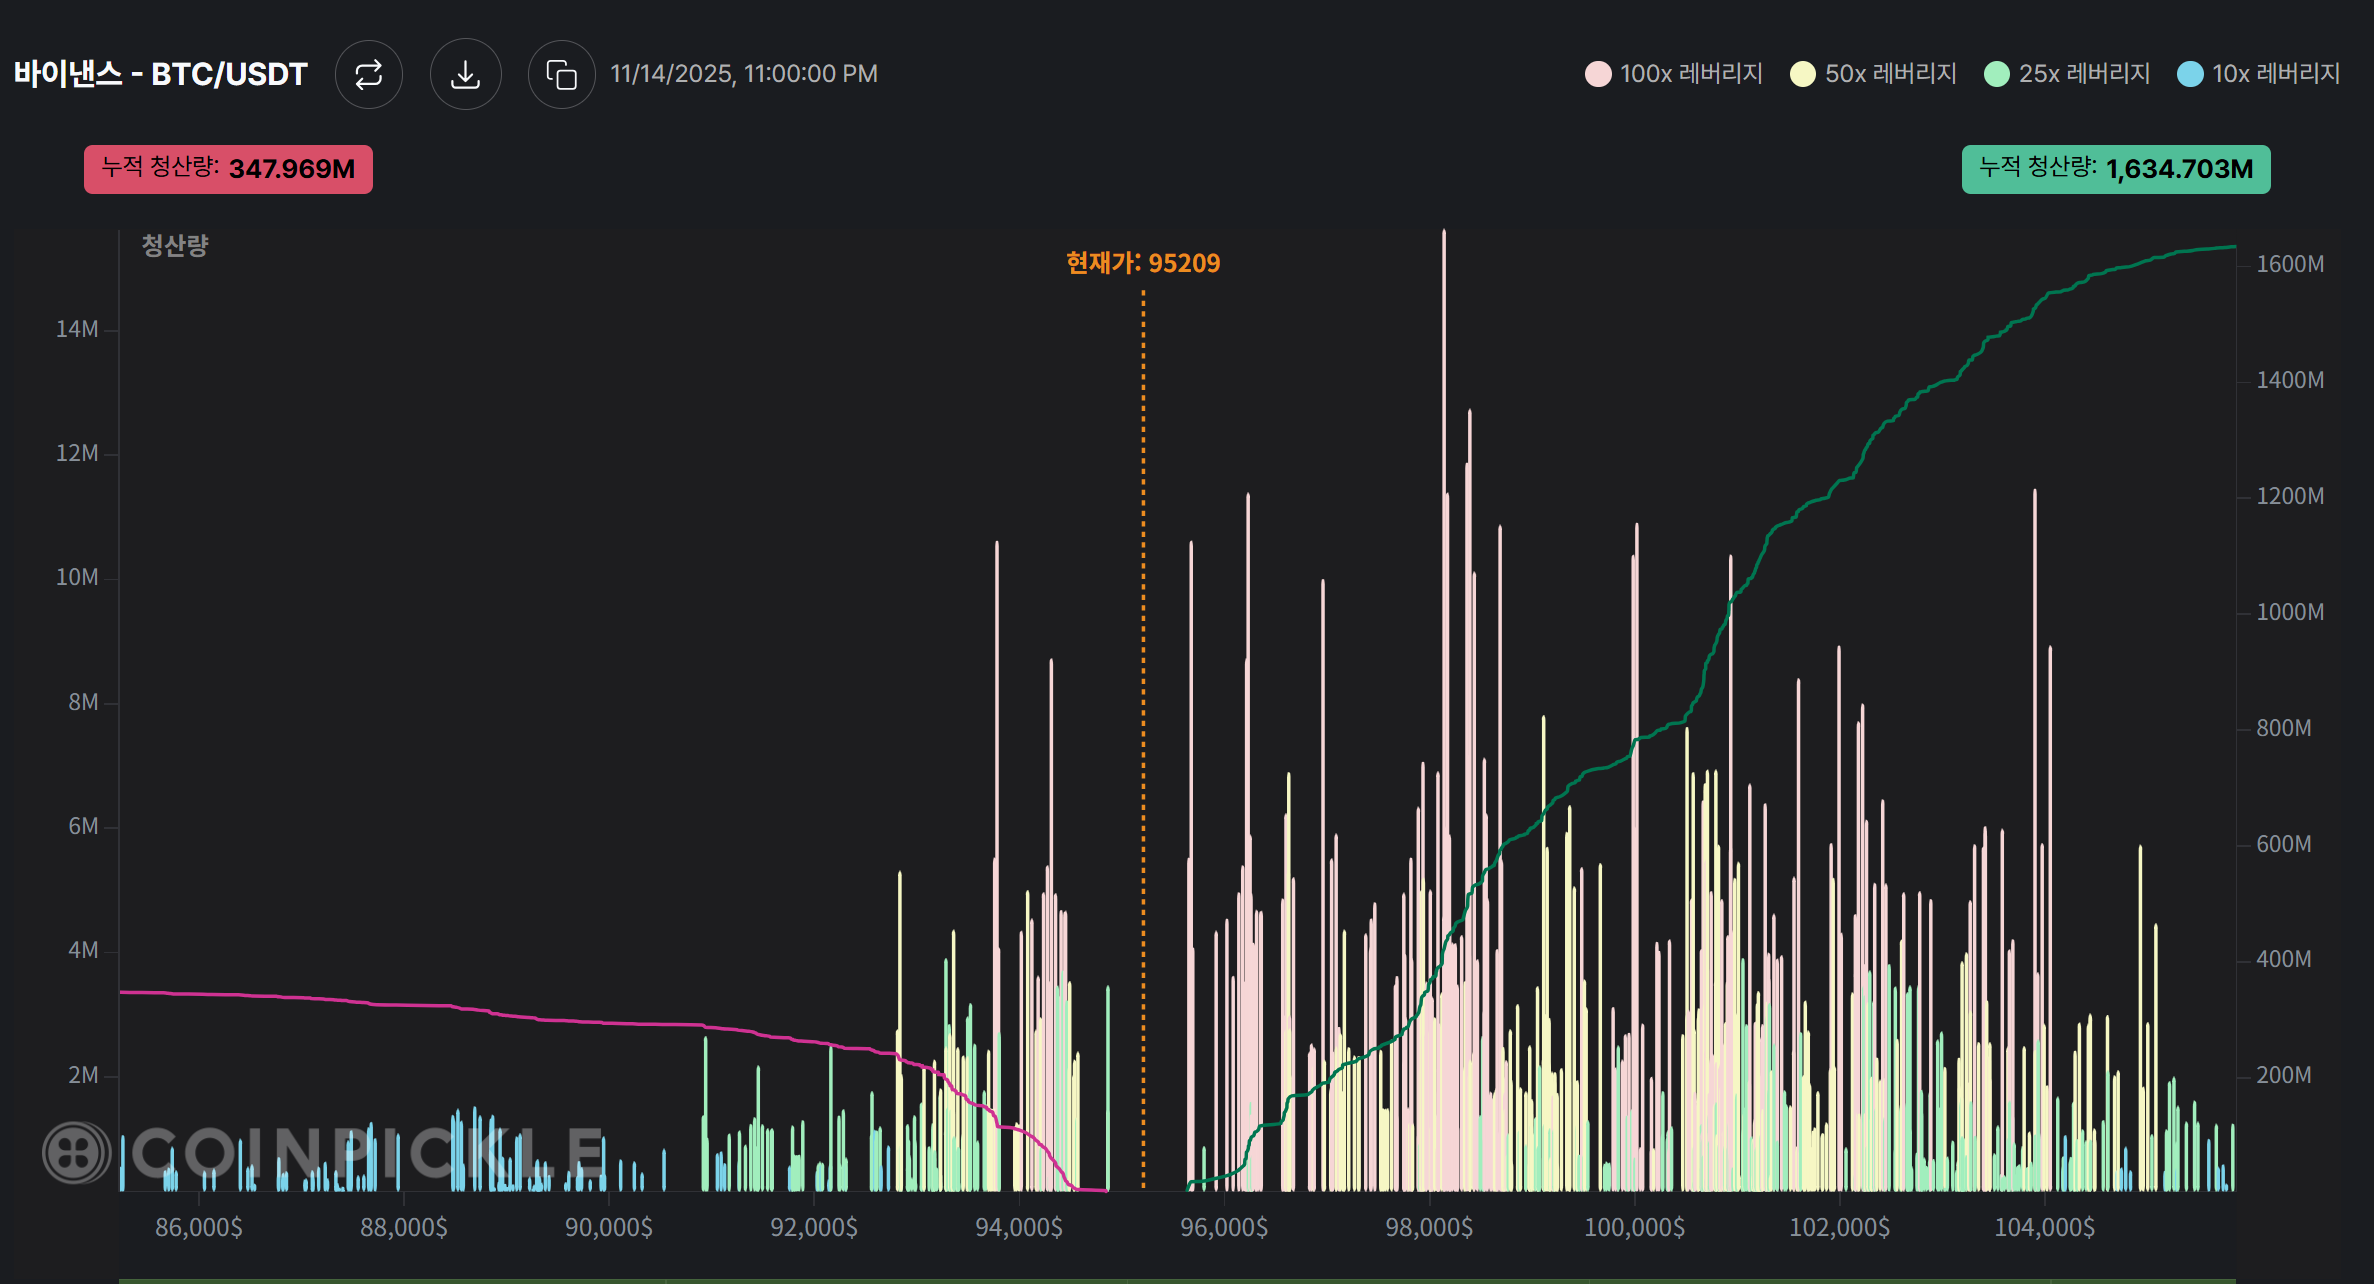The height and width of the screenshot is (1284, 2374).
Task: Click the 92,000$ x-axis label
Action: click(813, 1227)
